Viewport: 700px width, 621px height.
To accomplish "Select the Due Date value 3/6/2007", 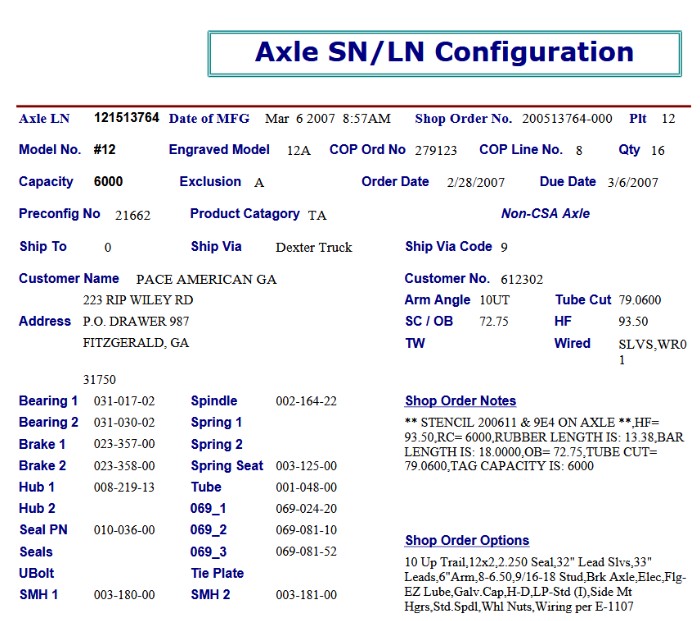I will (x=633, y=183).
